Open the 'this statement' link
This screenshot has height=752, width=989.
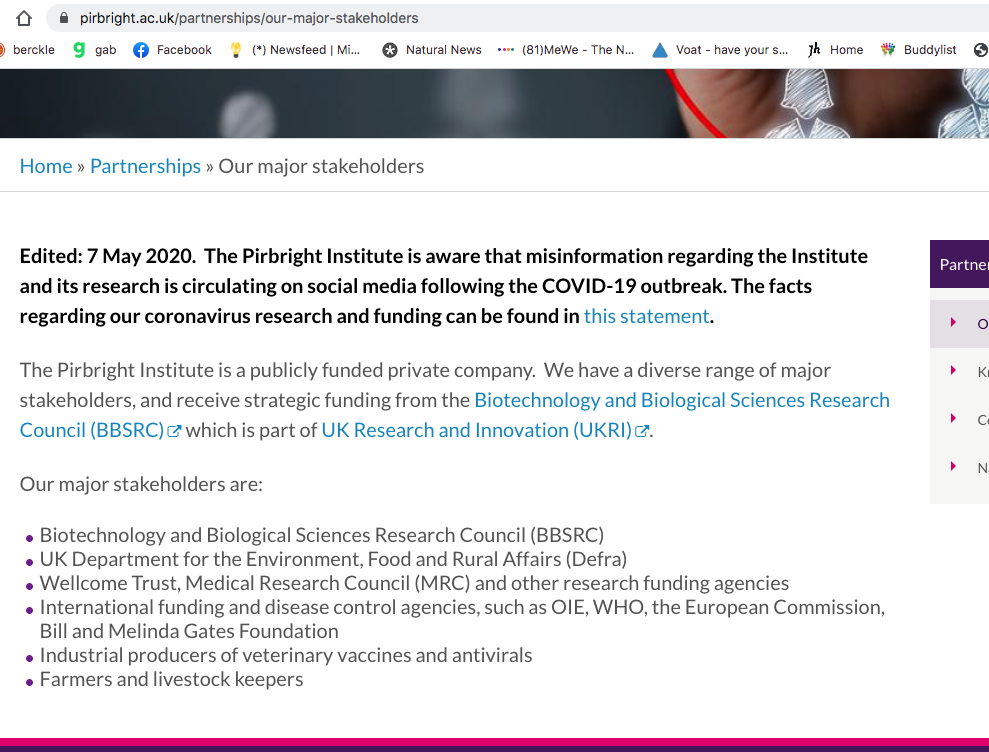point(647,316)
